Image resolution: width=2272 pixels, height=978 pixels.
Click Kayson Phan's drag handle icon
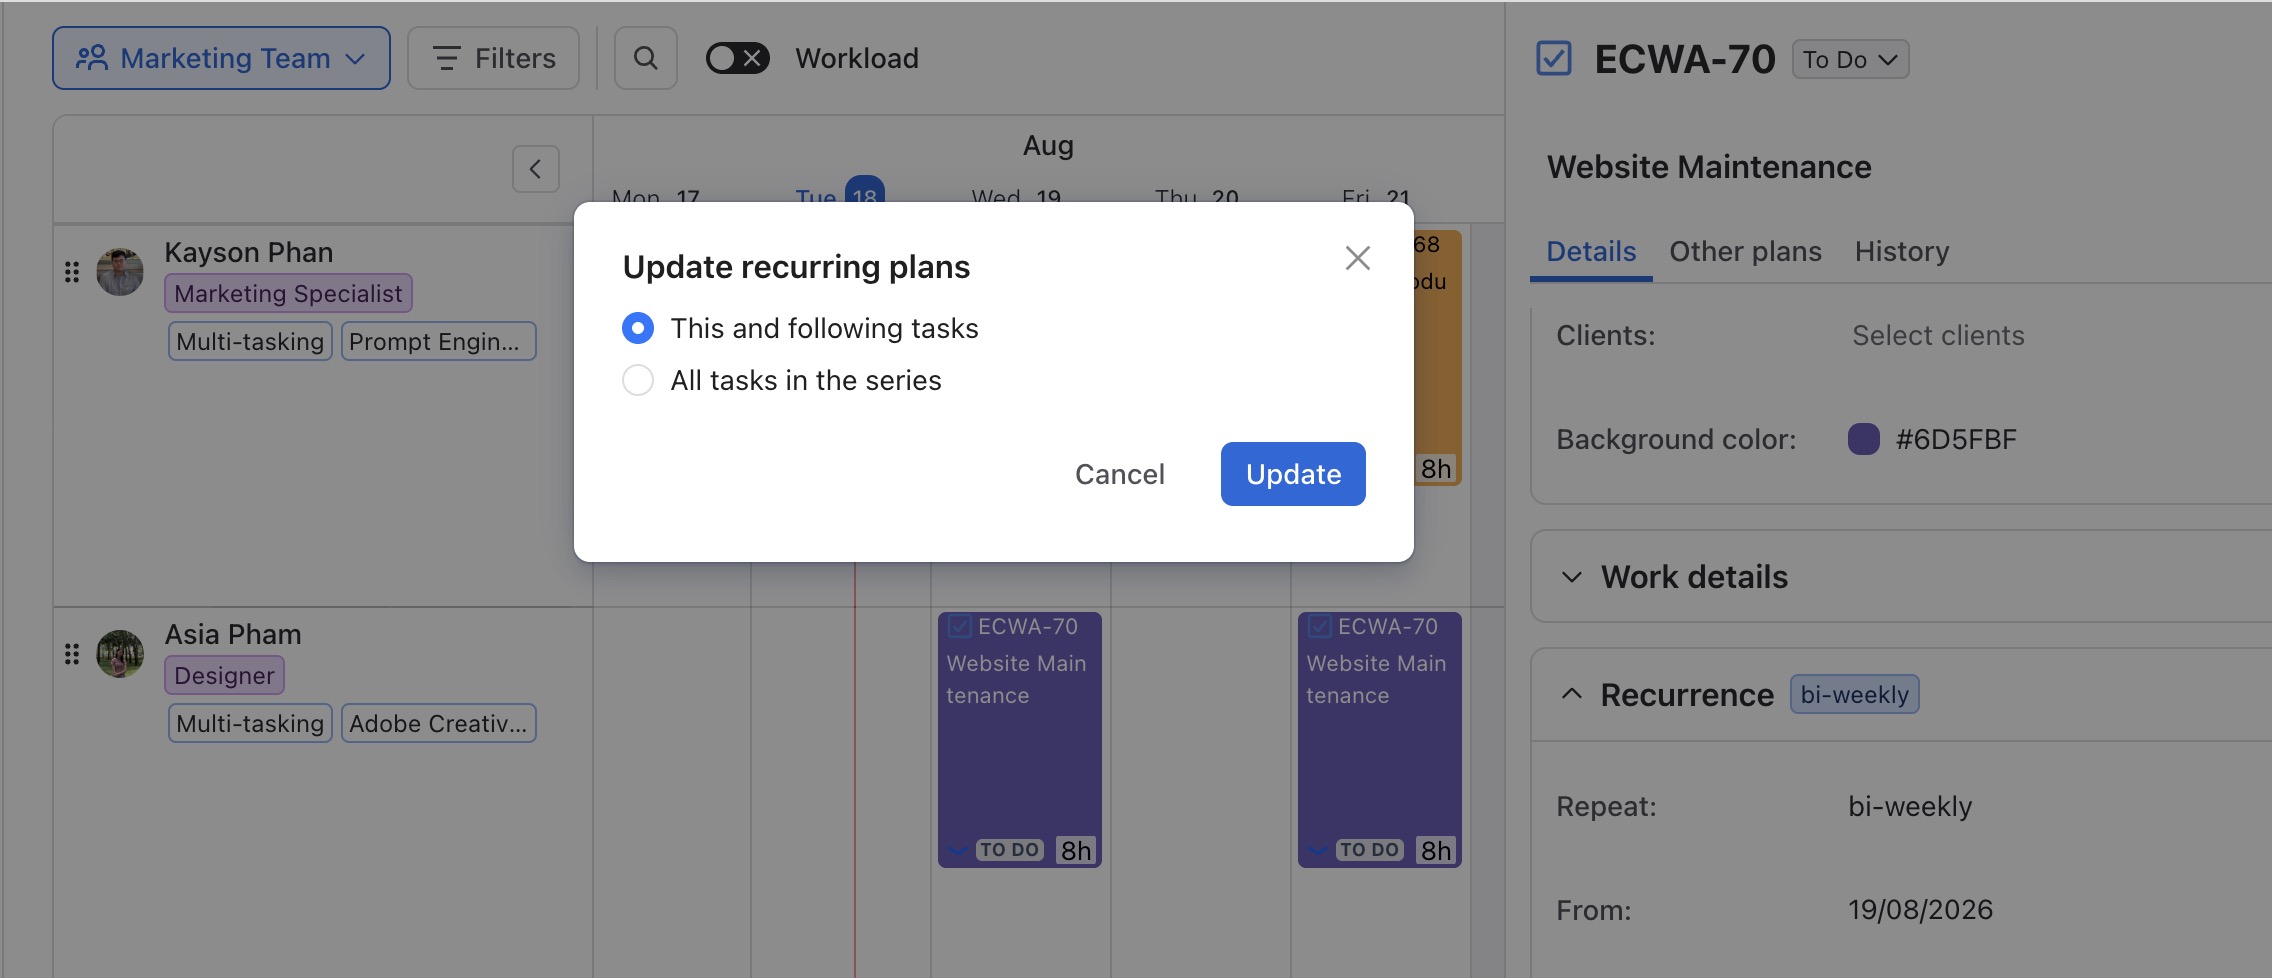point(72,272)
